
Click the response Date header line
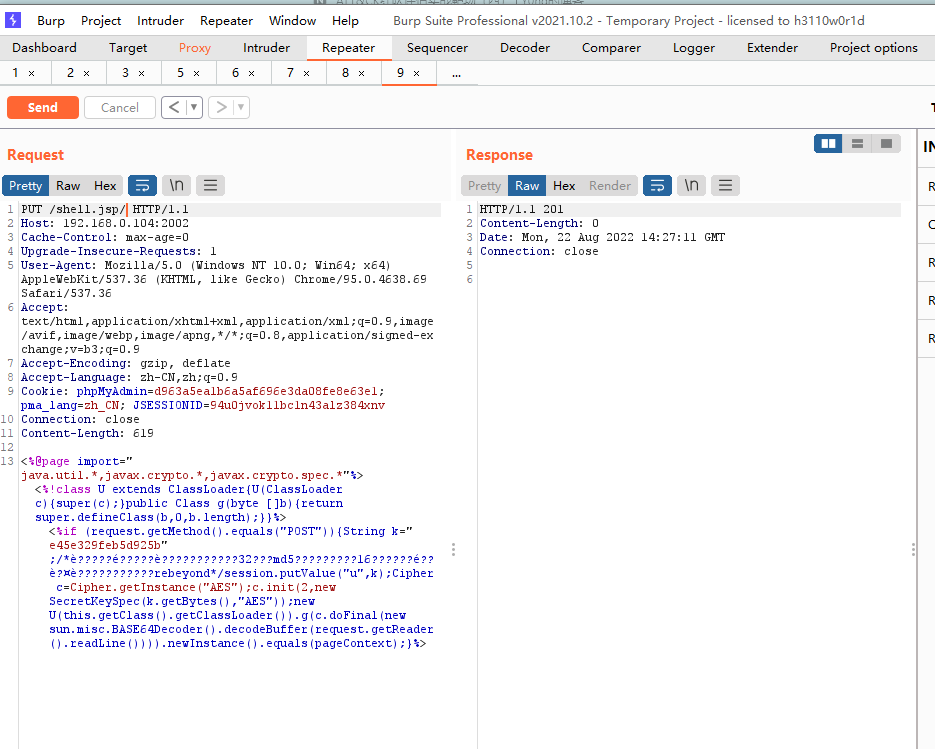click(x=602, y=237)
